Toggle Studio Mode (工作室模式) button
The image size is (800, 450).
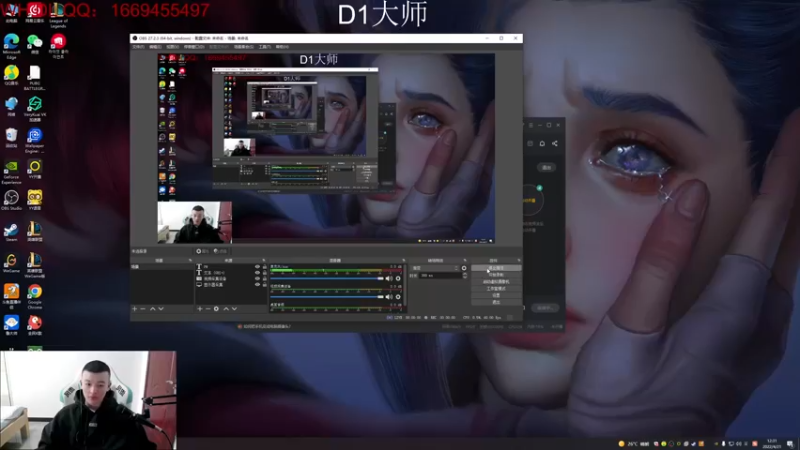click(x=496, y=288)
